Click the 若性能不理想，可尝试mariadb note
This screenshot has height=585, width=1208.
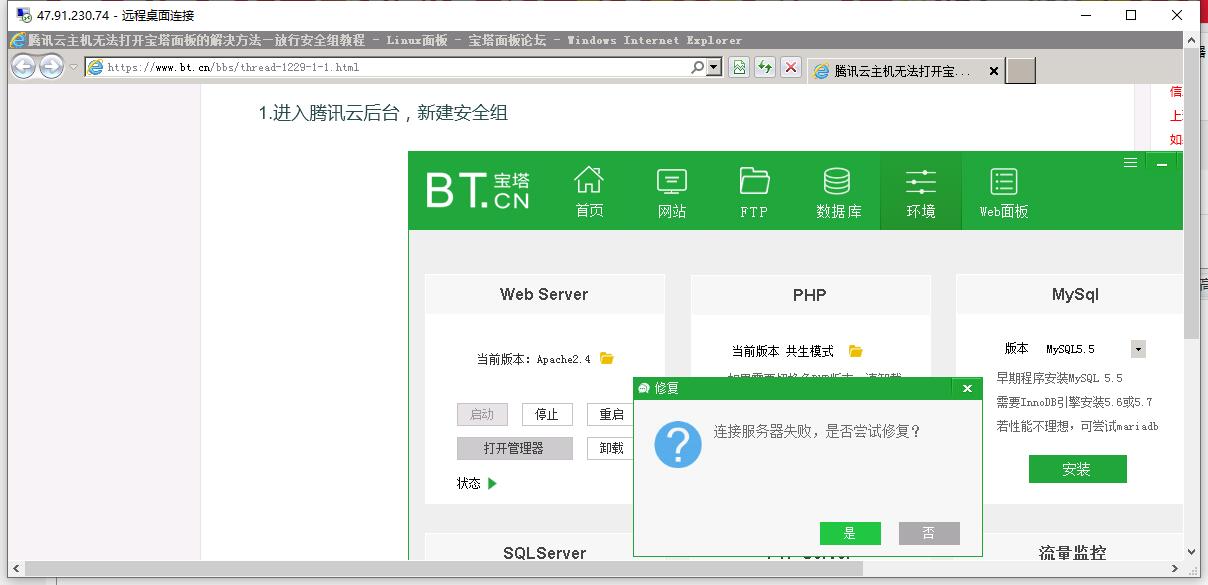1077,426
